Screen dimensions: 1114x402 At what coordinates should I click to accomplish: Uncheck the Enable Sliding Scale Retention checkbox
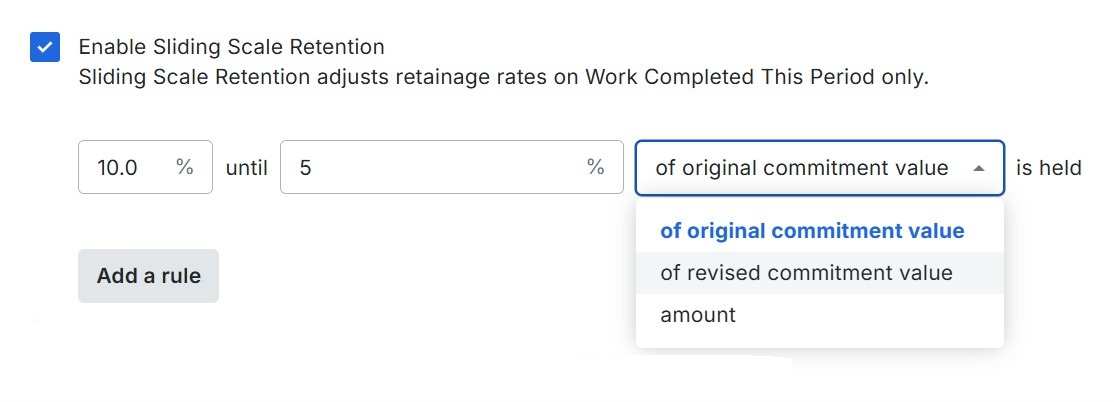[x=45, y=47]
